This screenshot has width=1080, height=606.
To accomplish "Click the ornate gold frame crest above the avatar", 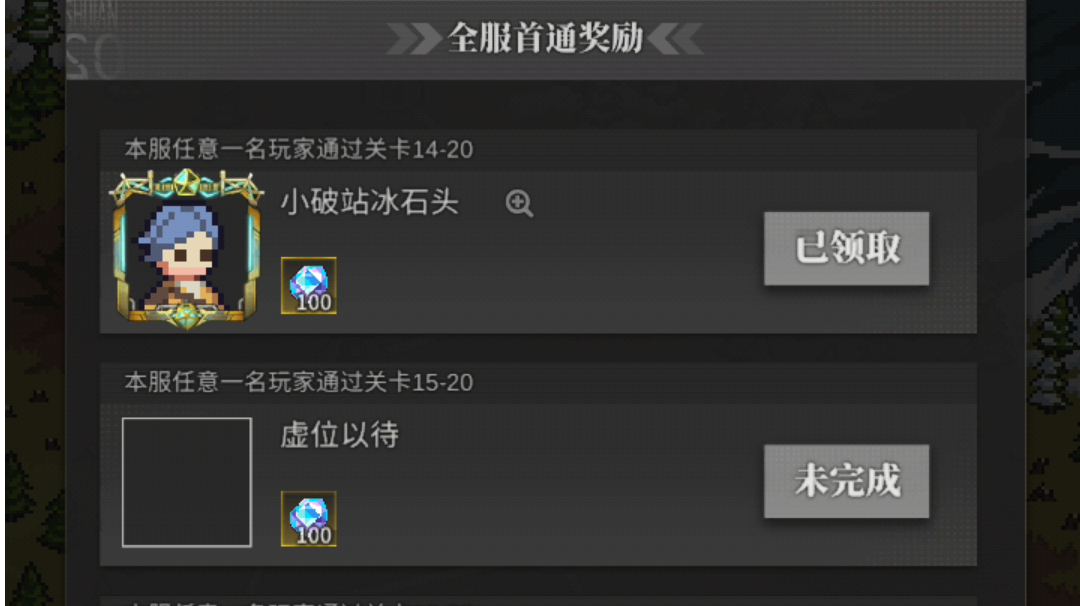I will coord(186,185).
